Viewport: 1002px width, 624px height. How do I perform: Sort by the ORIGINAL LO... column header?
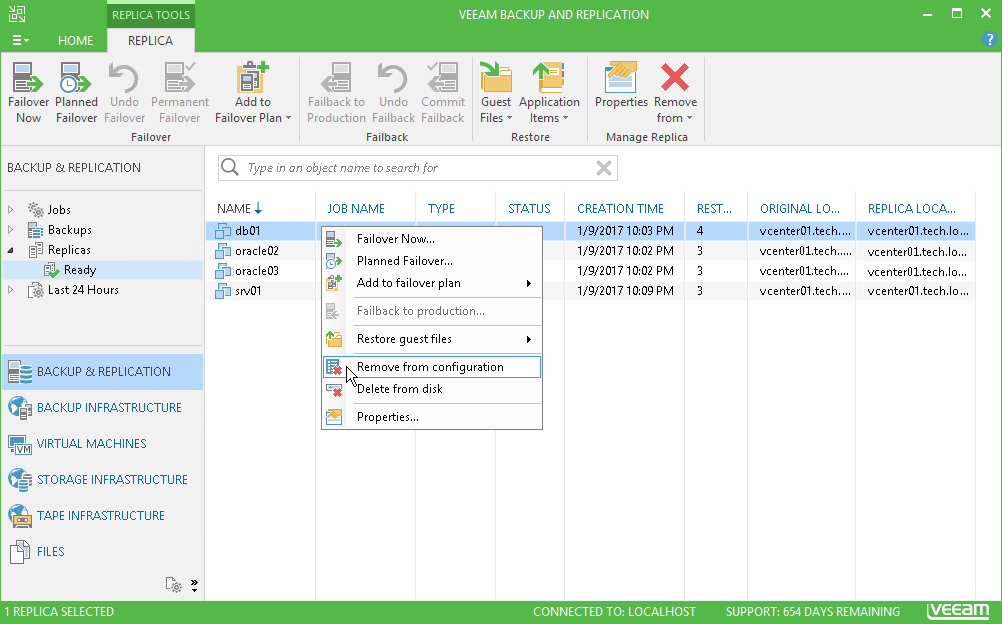[x=801, y=208]
